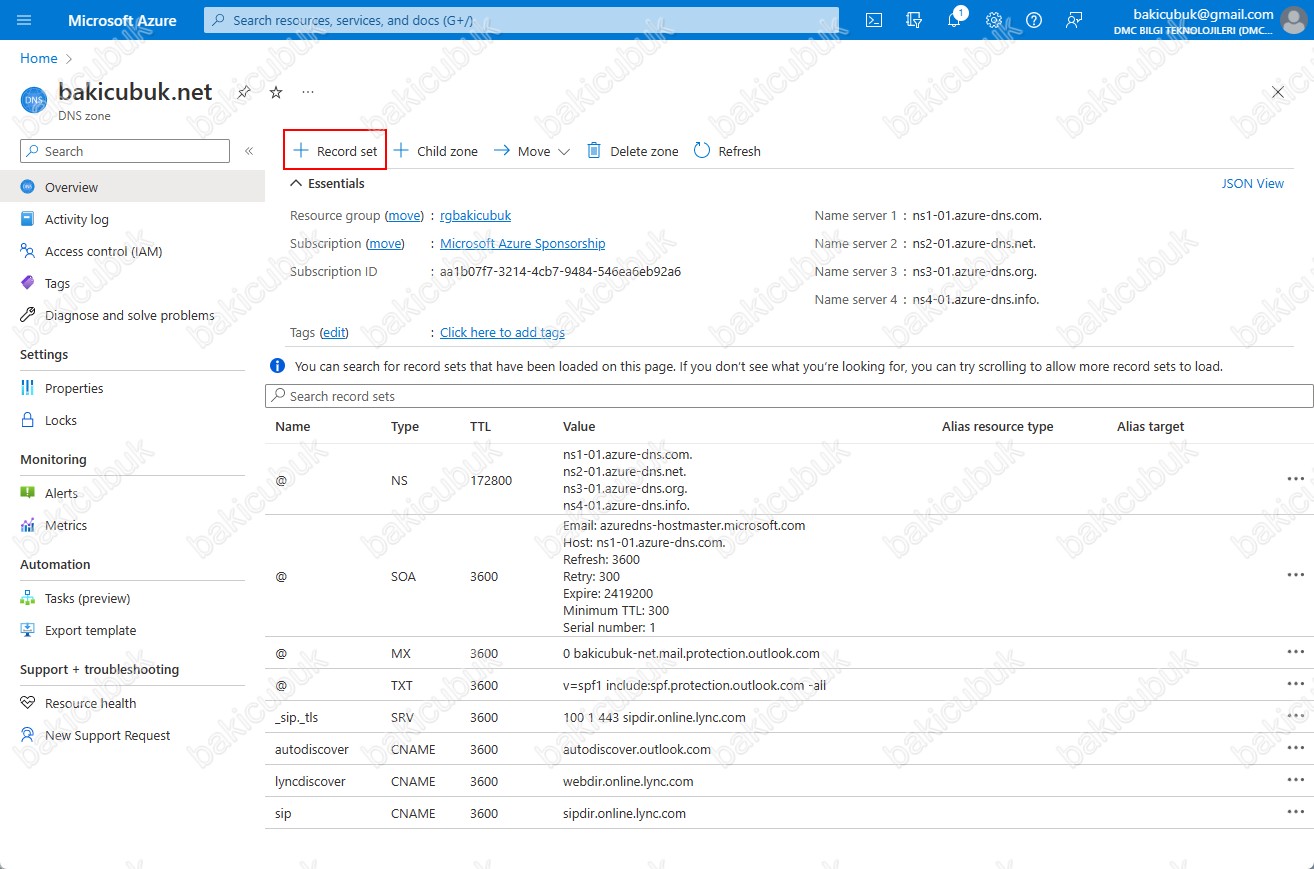Open the rgbakicubuk resource group link

tap(475, 216)
